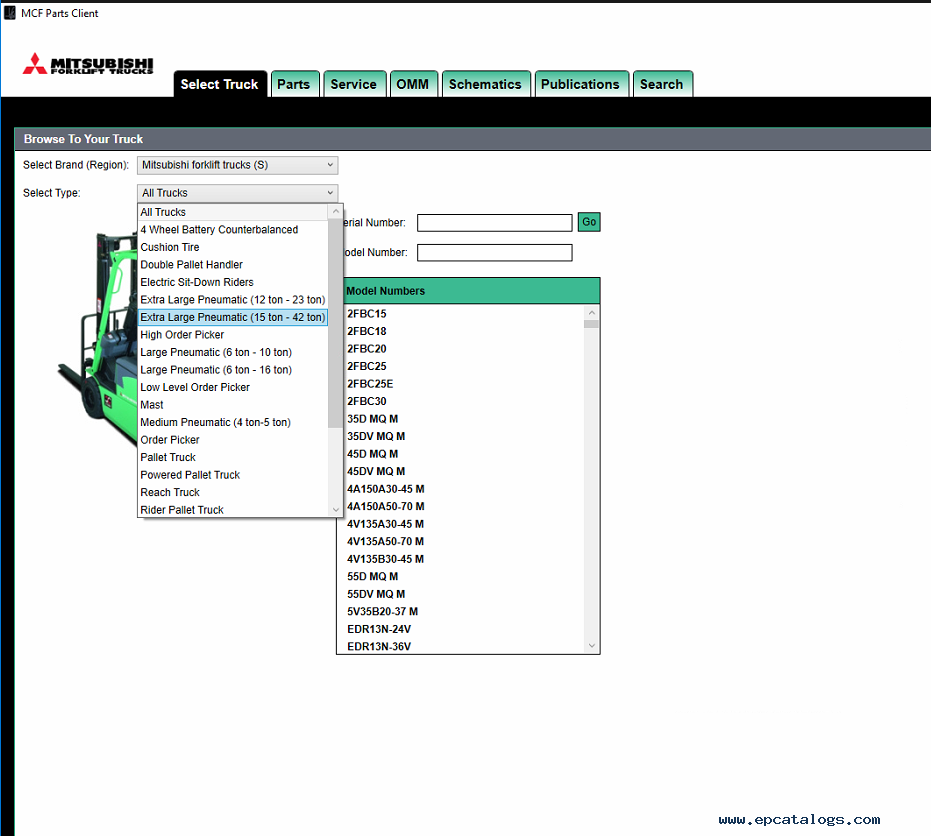
Task: Click the type list scroll down arrow
Action: (x=335, y=509)
